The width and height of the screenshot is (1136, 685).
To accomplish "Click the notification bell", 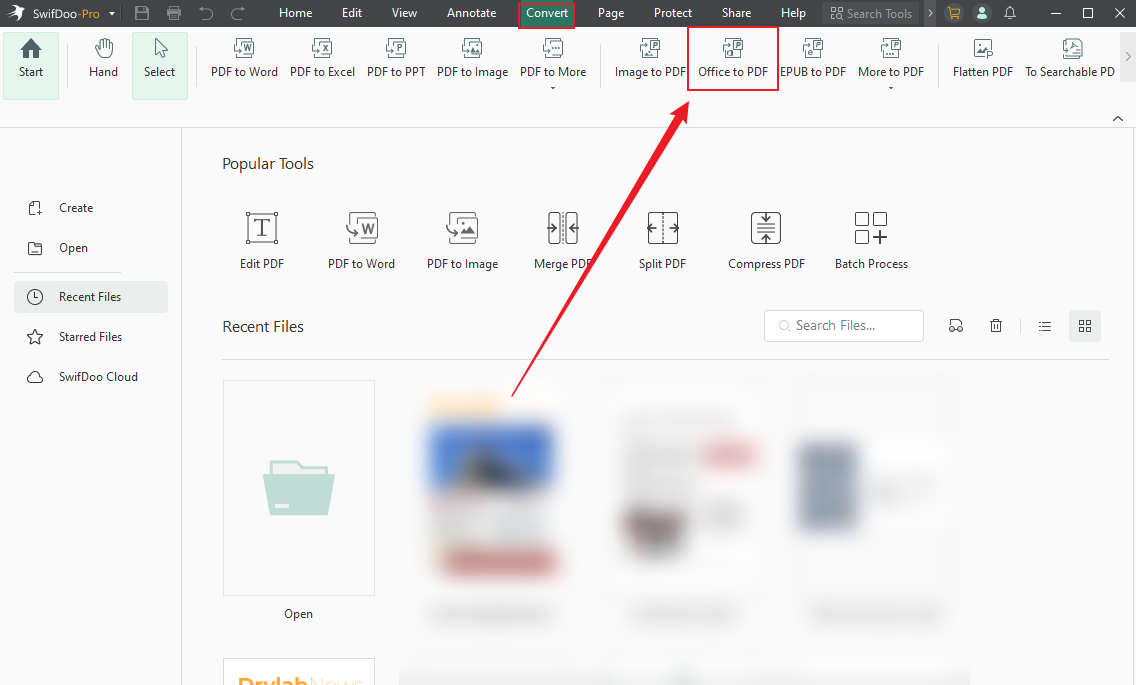I will tap(1009, 13).
